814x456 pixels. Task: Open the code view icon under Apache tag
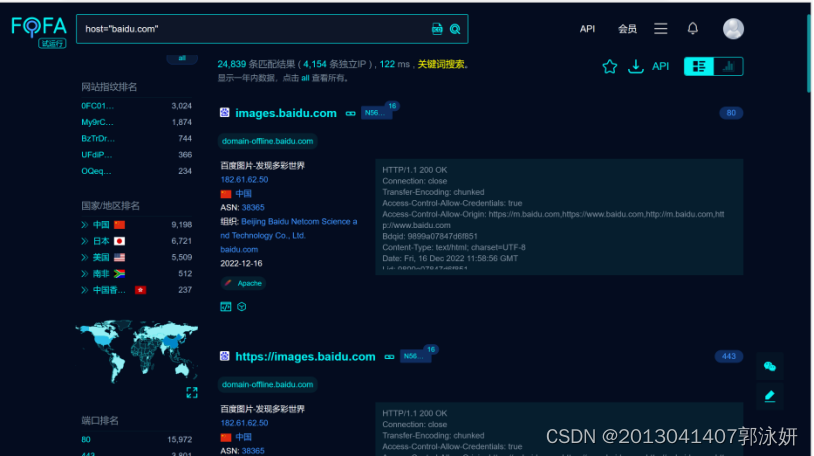click(225, 307)
